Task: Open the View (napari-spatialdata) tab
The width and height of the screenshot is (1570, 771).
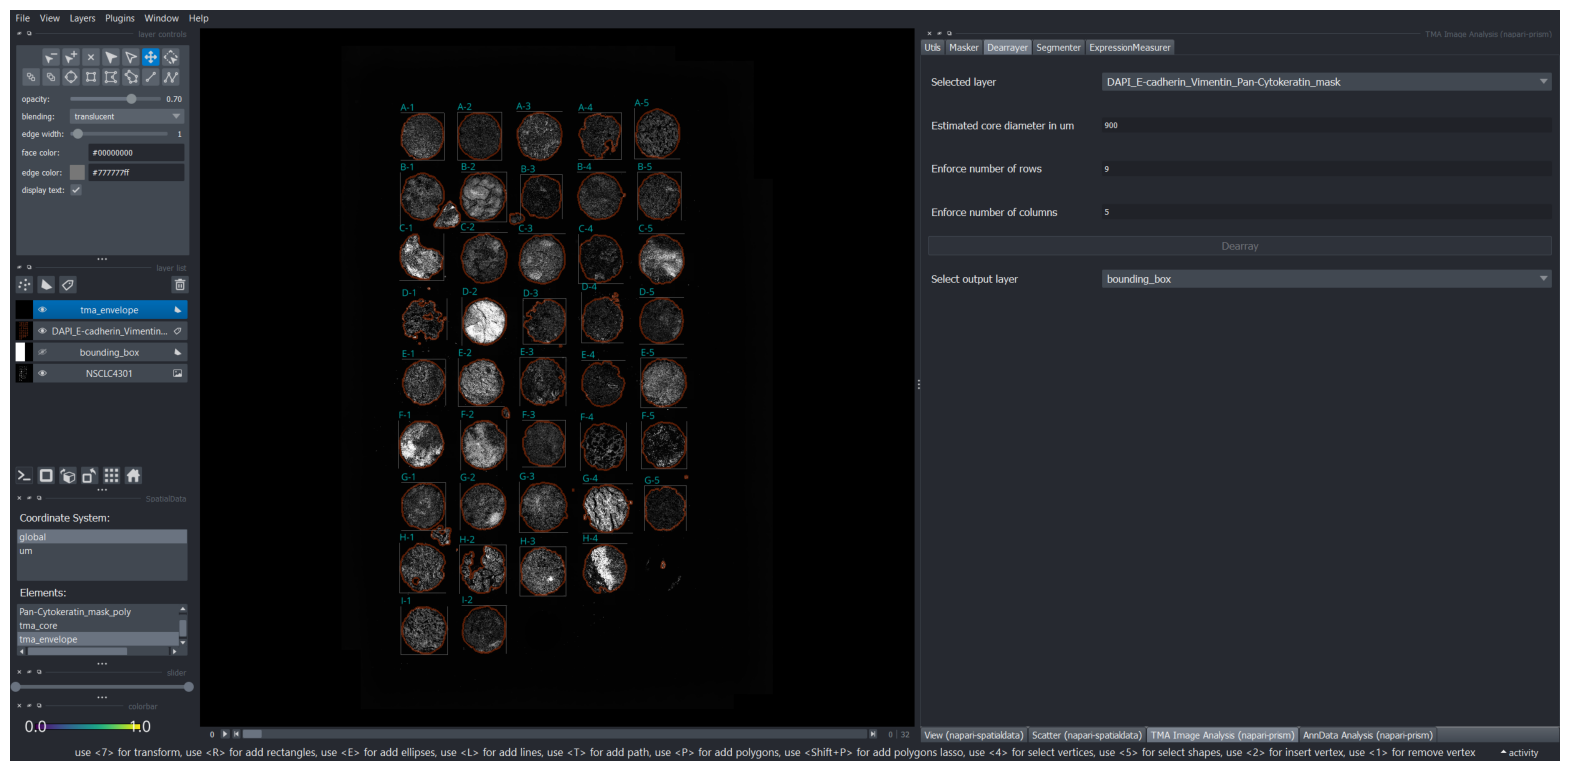Action: (974, 735)
